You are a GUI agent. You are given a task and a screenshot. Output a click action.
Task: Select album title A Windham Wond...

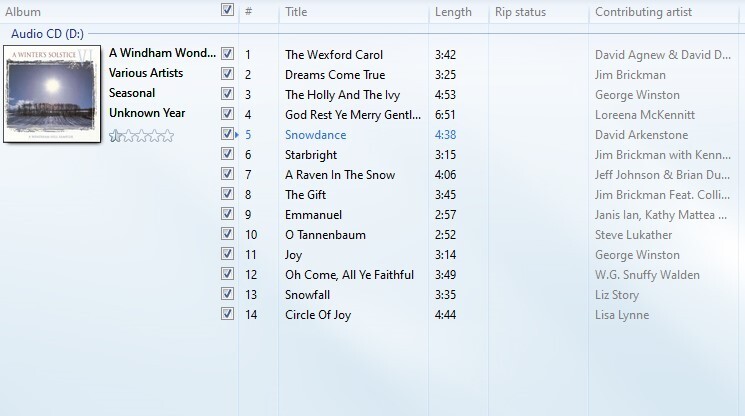coord(162,53)
